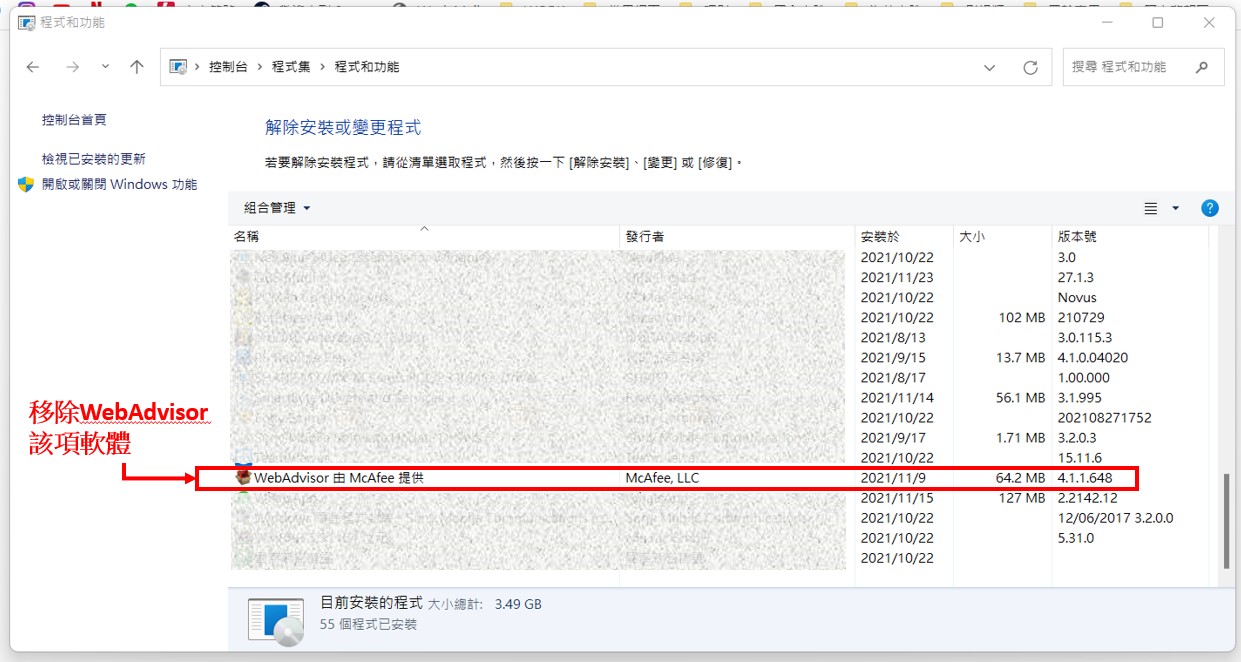Viewport: 1241px width, 662px height.
Task: Open the 組合管理 dropdown menu
Action: (277, 208)
